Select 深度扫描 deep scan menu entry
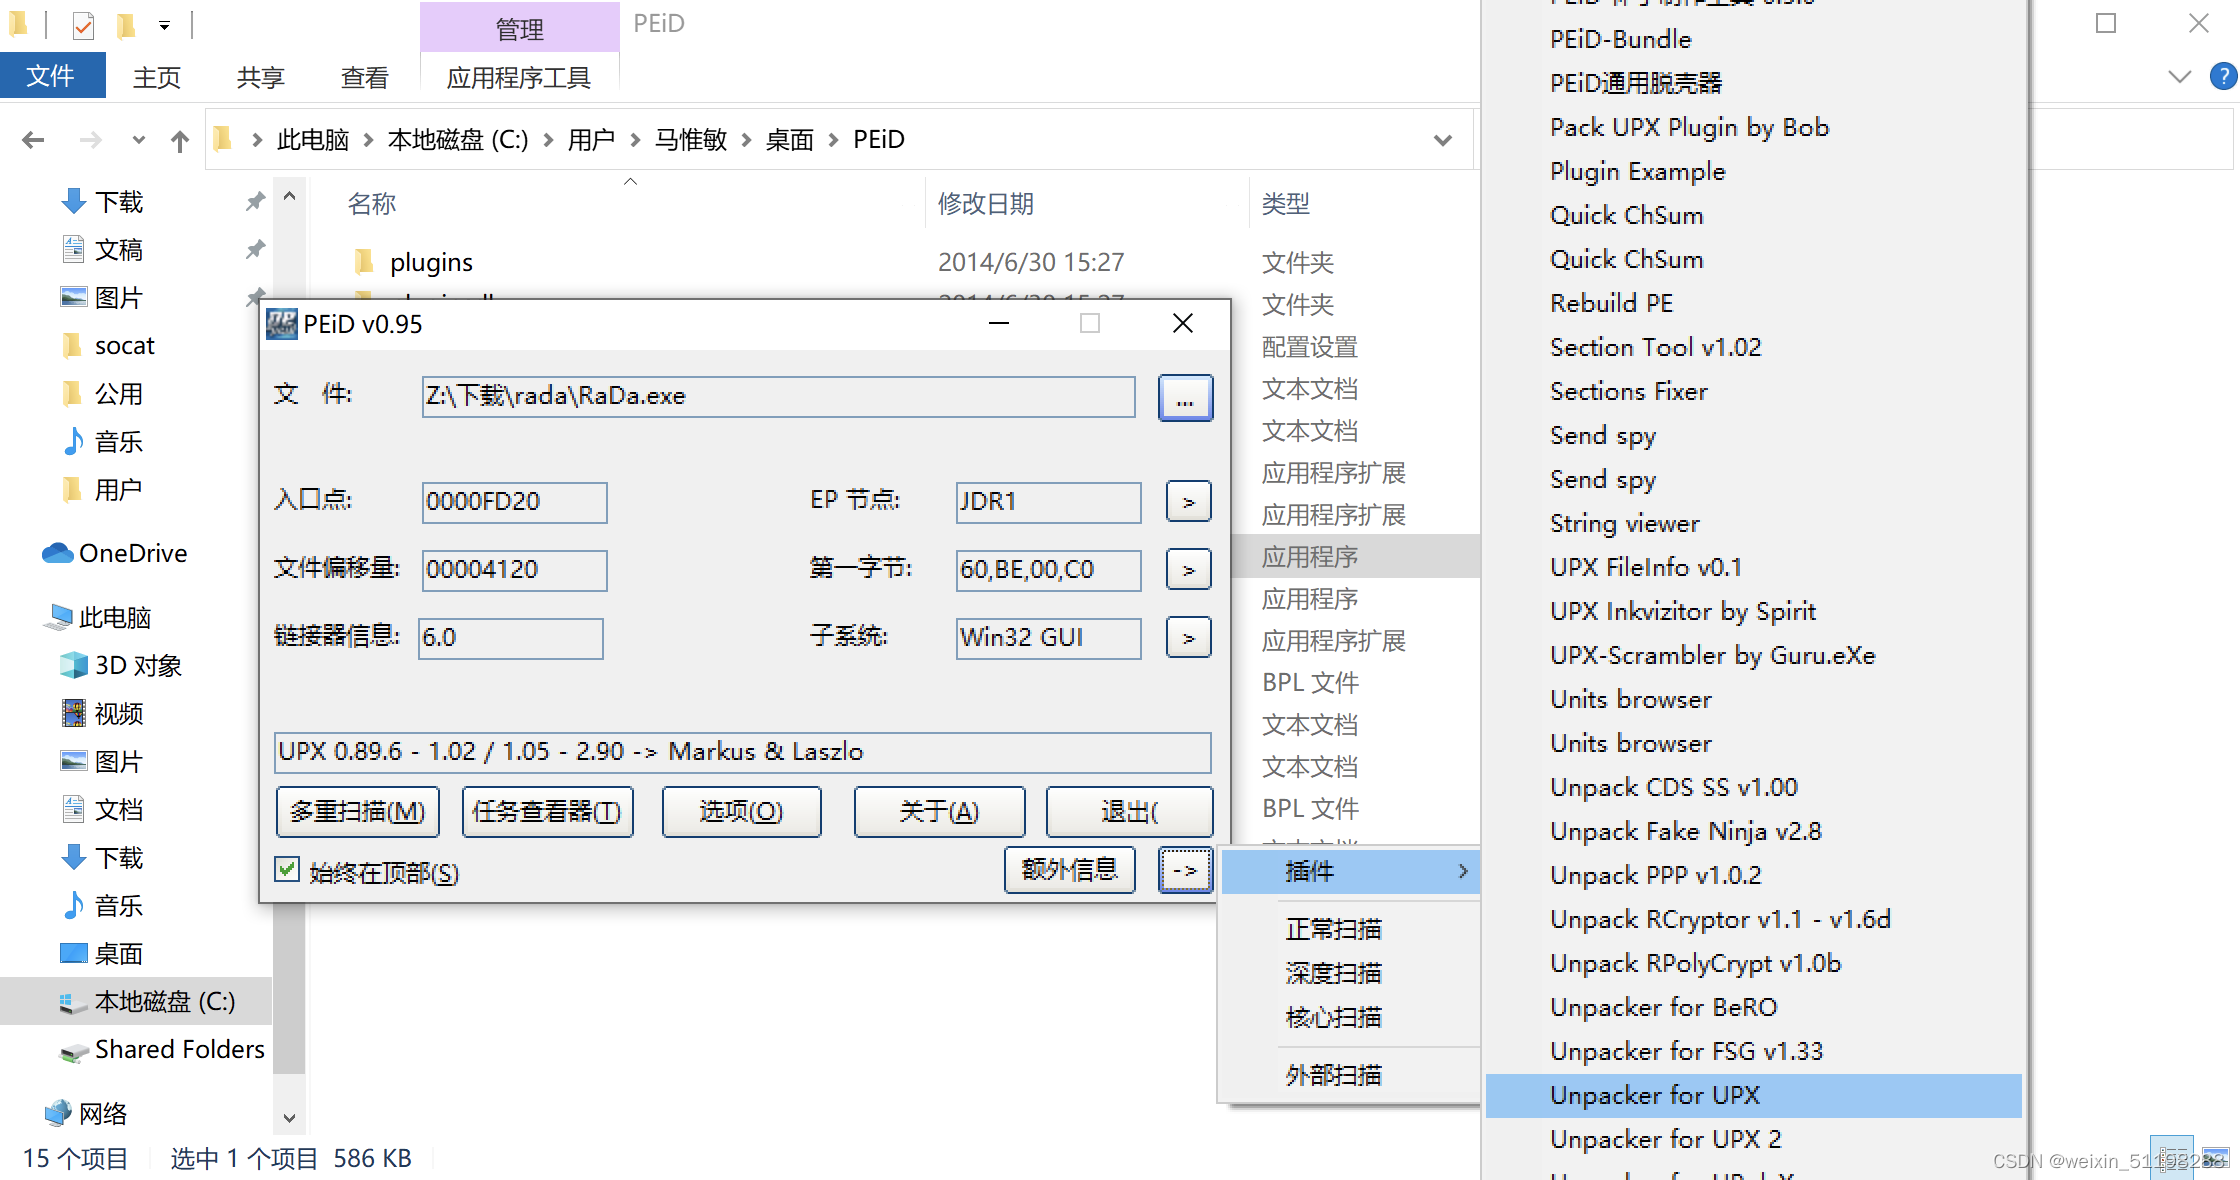 pos(1333,973)
